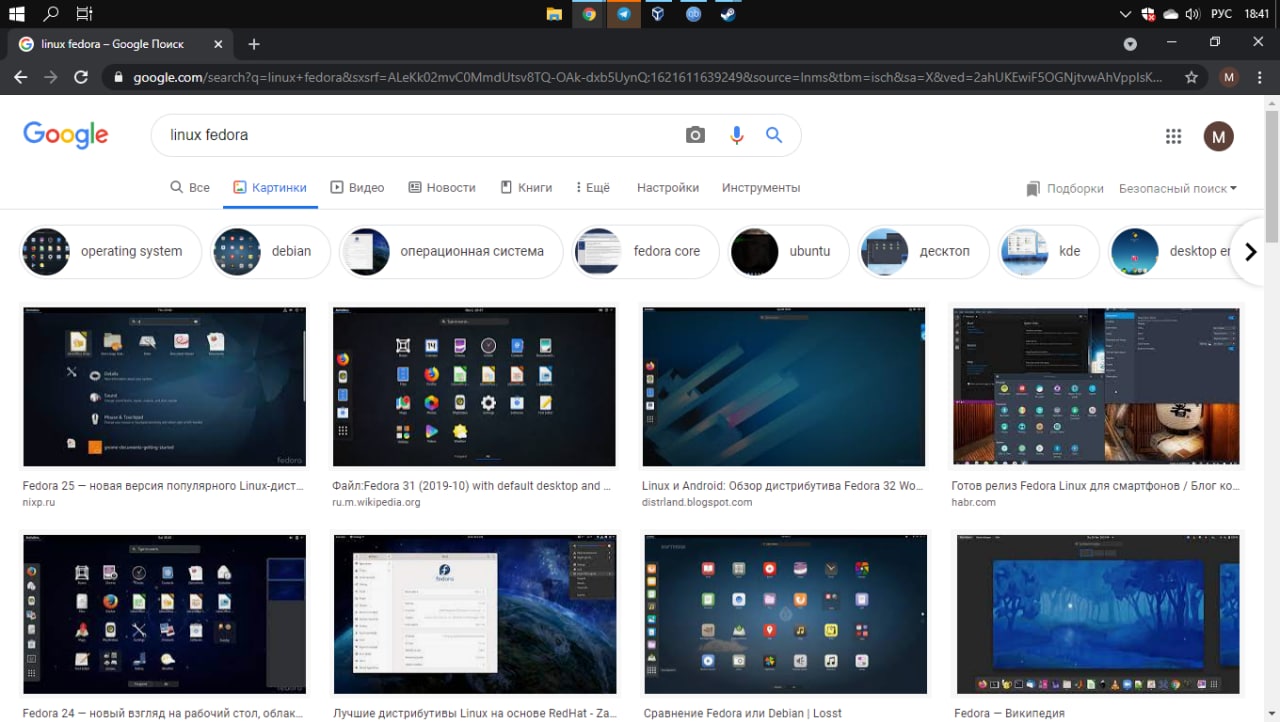
Task: Search by image with the camera icon
Action: [x=695, y=135]
